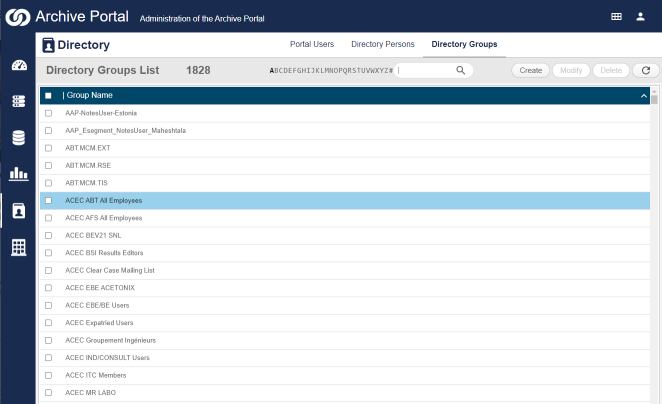Click the refresh list button icon
Screen dimensions: 662x404
click(x=646, y=70)
